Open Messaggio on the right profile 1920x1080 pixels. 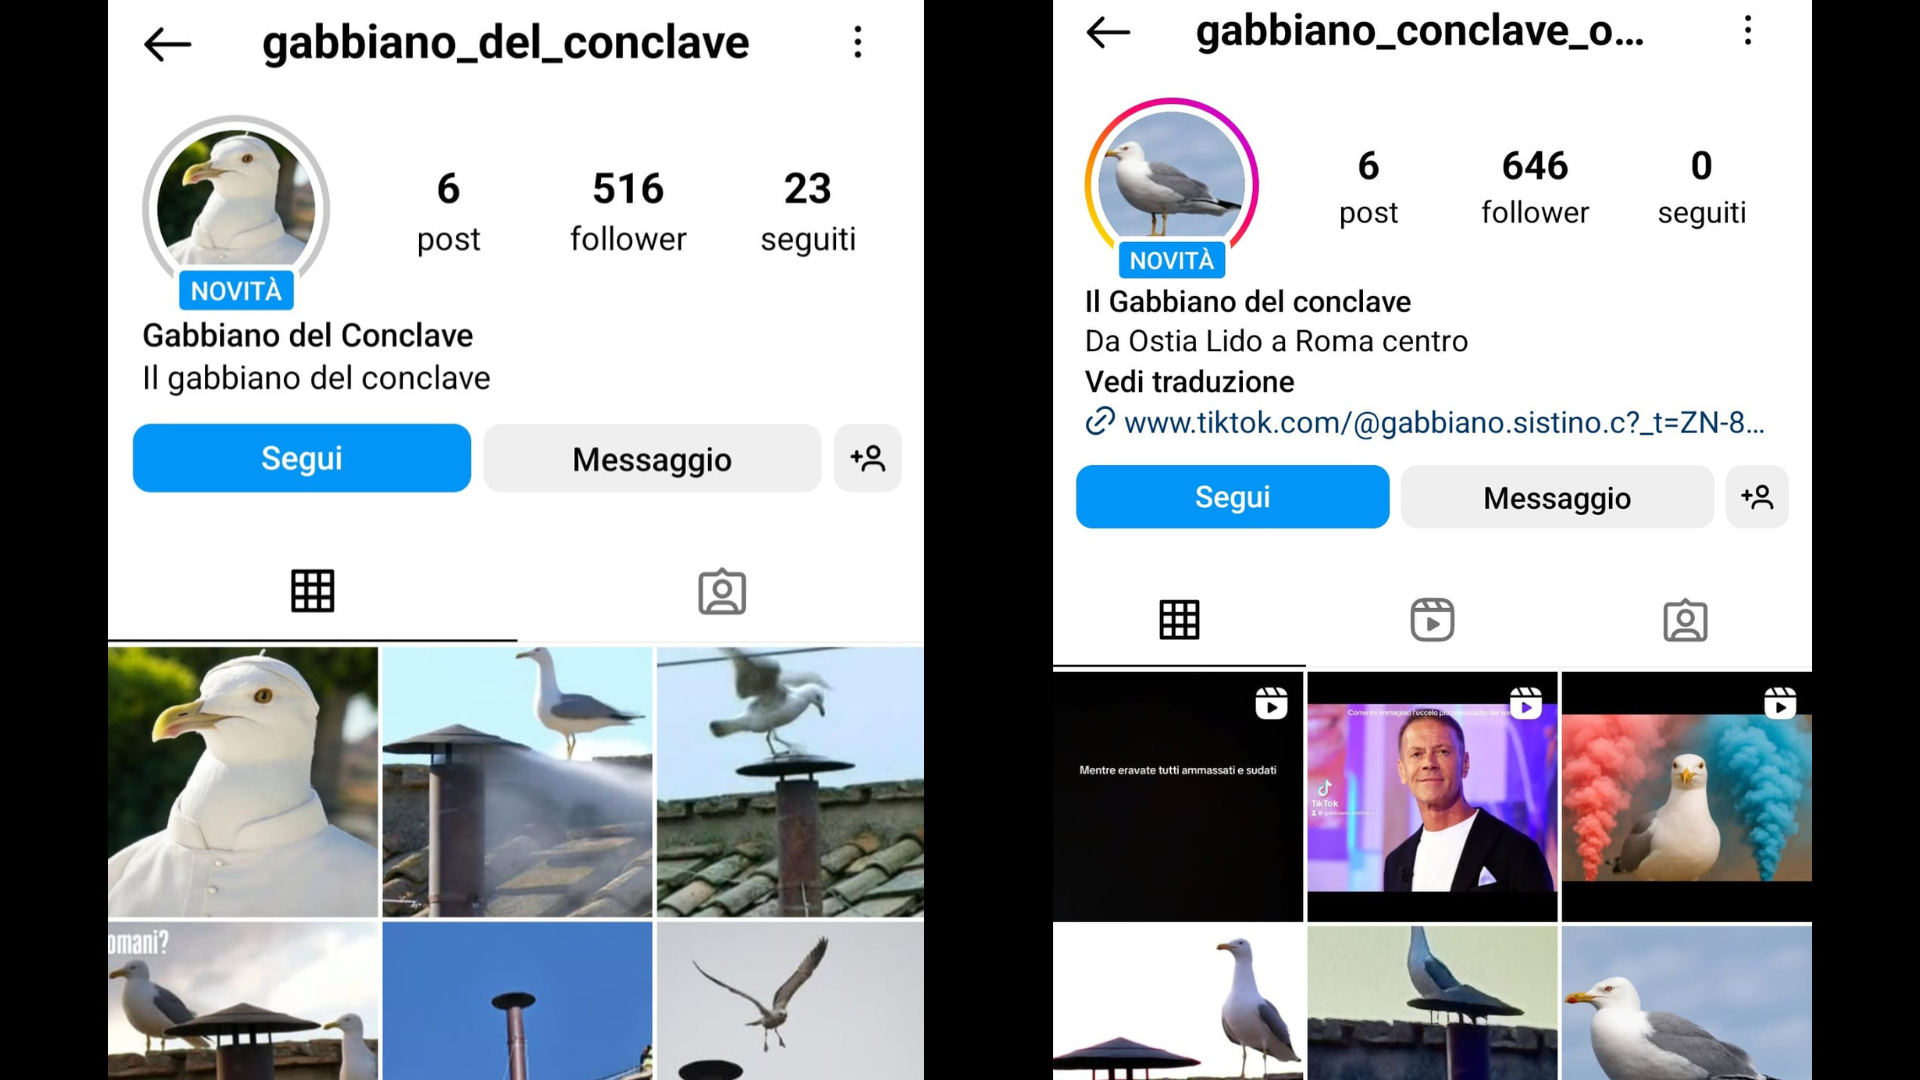pyautogui.click(x=1557, y=497)
